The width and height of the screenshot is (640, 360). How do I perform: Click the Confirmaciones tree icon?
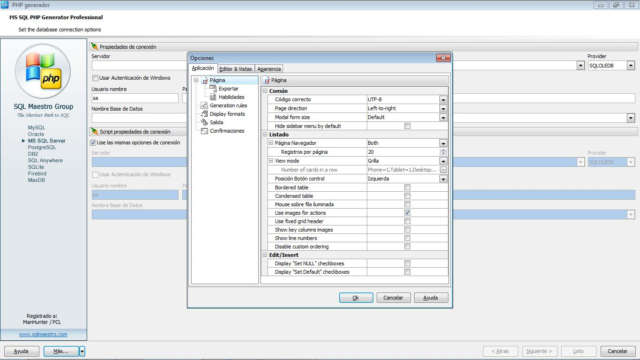point(204,131)
